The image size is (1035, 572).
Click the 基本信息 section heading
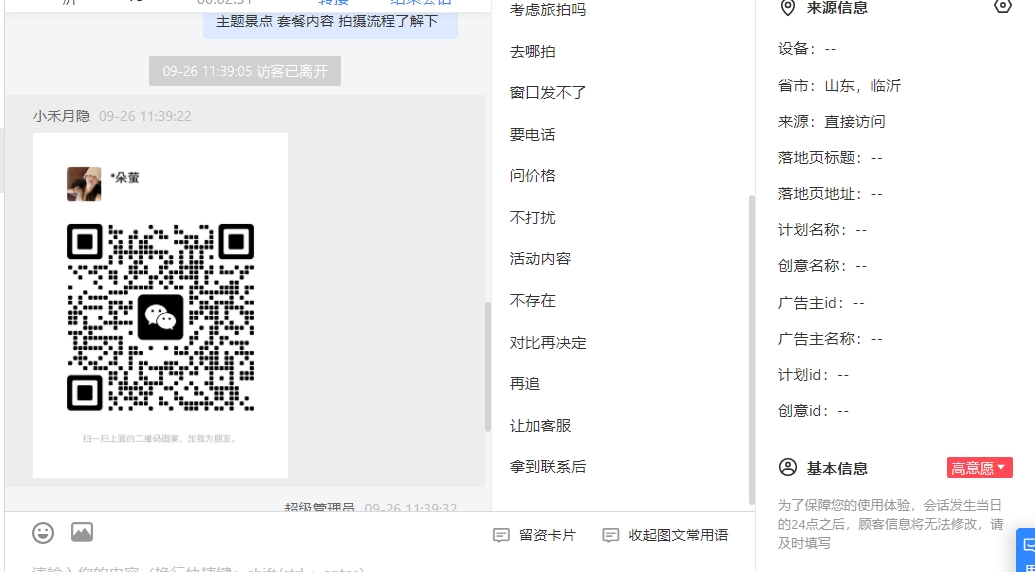point(837,468)
